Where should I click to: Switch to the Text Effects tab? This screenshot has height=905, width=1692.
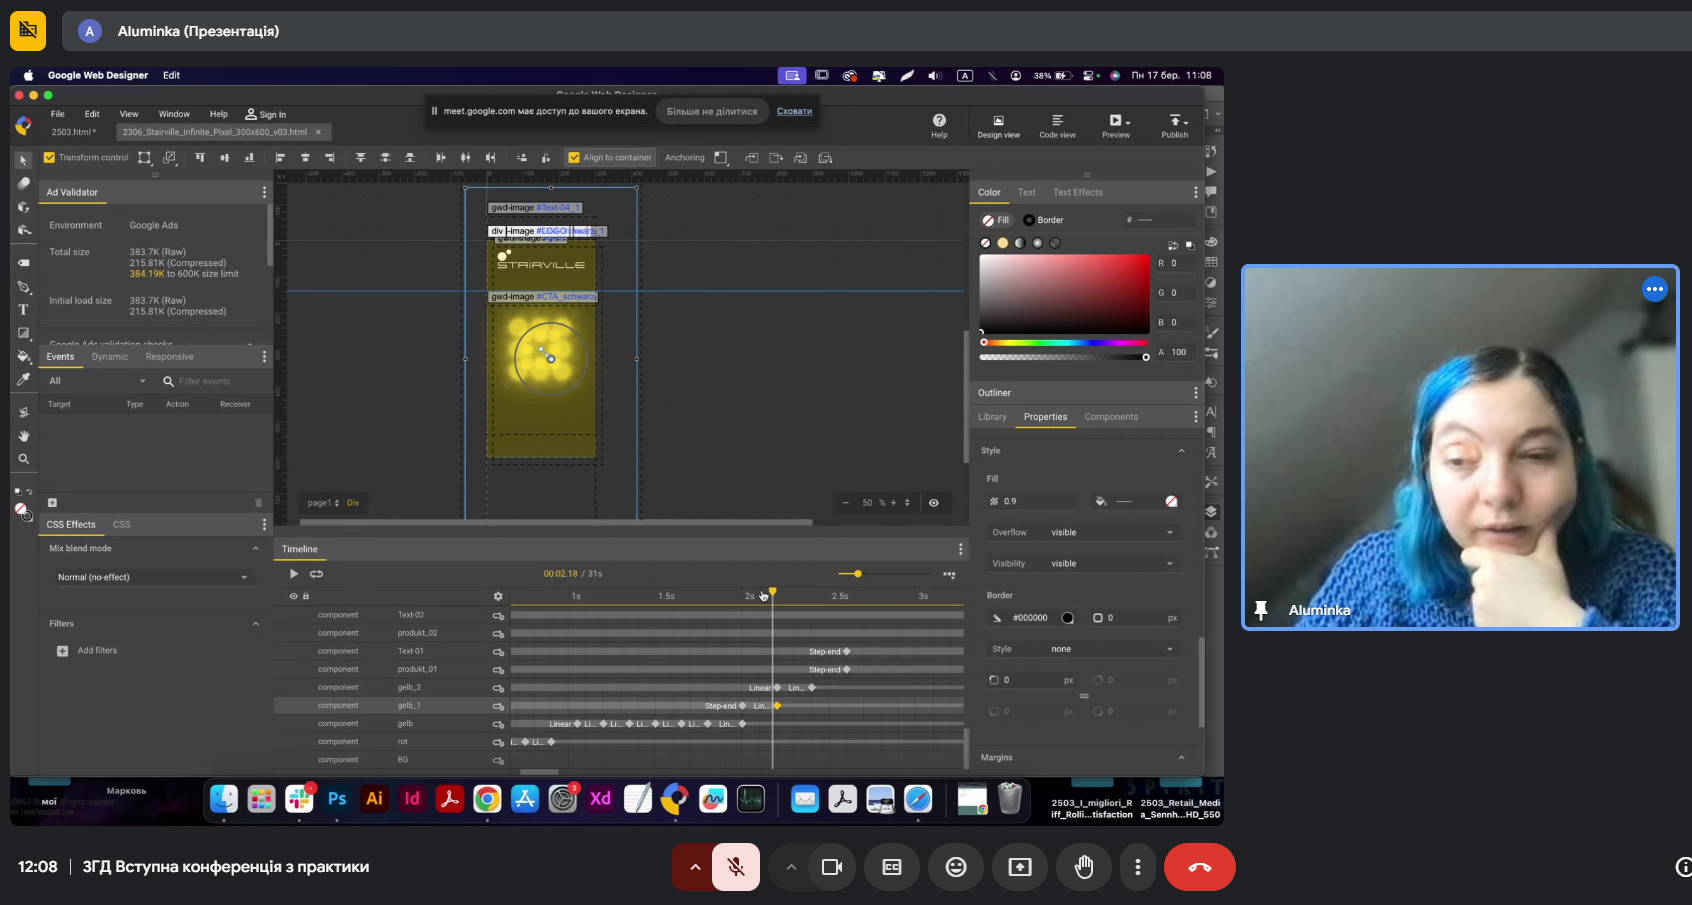(x=1077, y=193)
